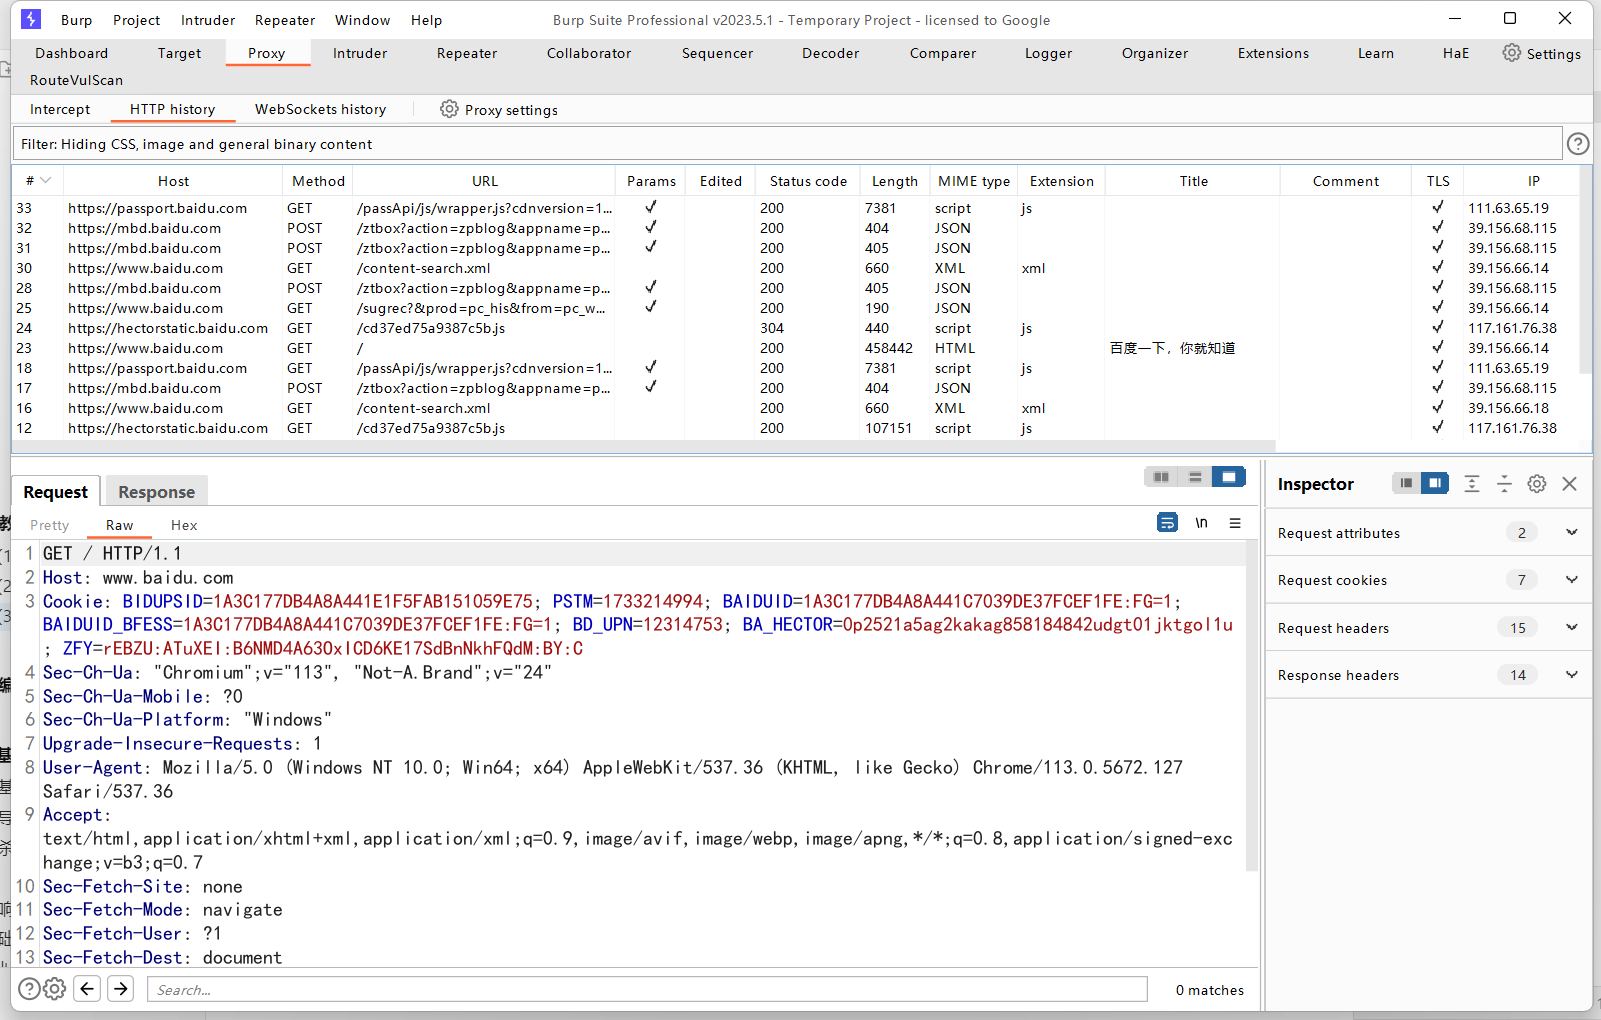1601x1020 pixels.
Task: Switch to the Response tab
Action: (156, 491)
